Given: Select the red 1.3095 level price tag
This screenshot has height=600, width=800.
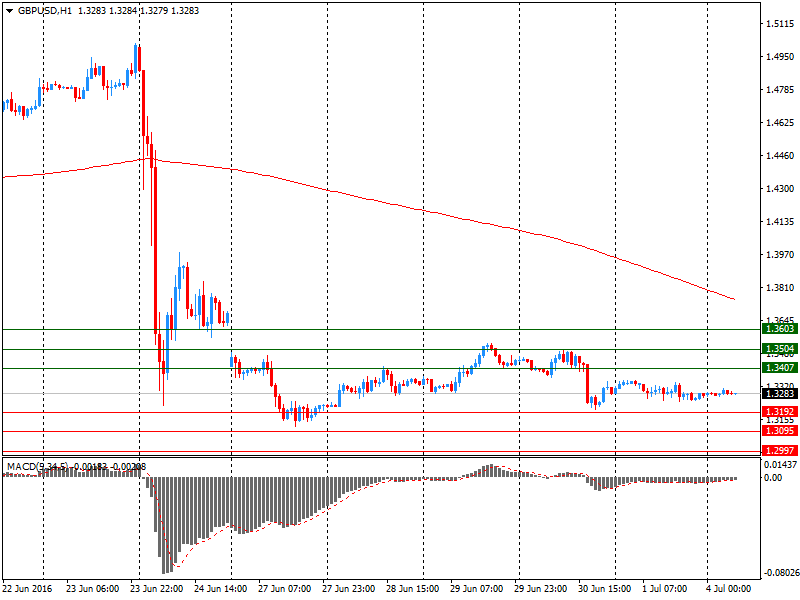Looking at the screenshot, I should (779, 431).
